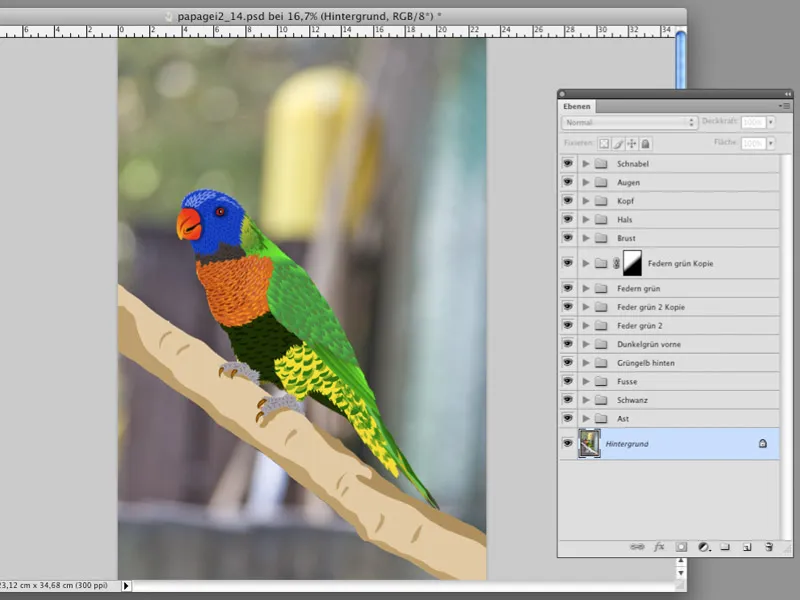Lock position with the move icon
Image resolution: width=800 pixels, height=600 pixels.
[x=632, y=143]
